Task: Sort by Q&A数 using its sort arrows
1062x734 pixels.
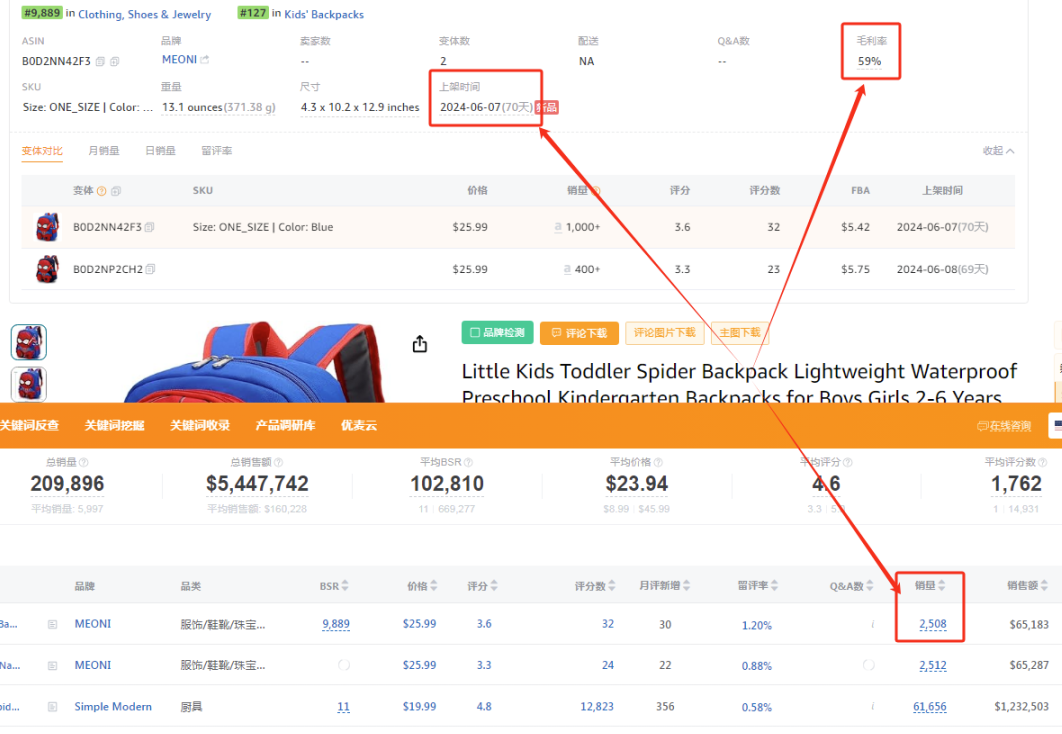Action: [x=870, y=586]
